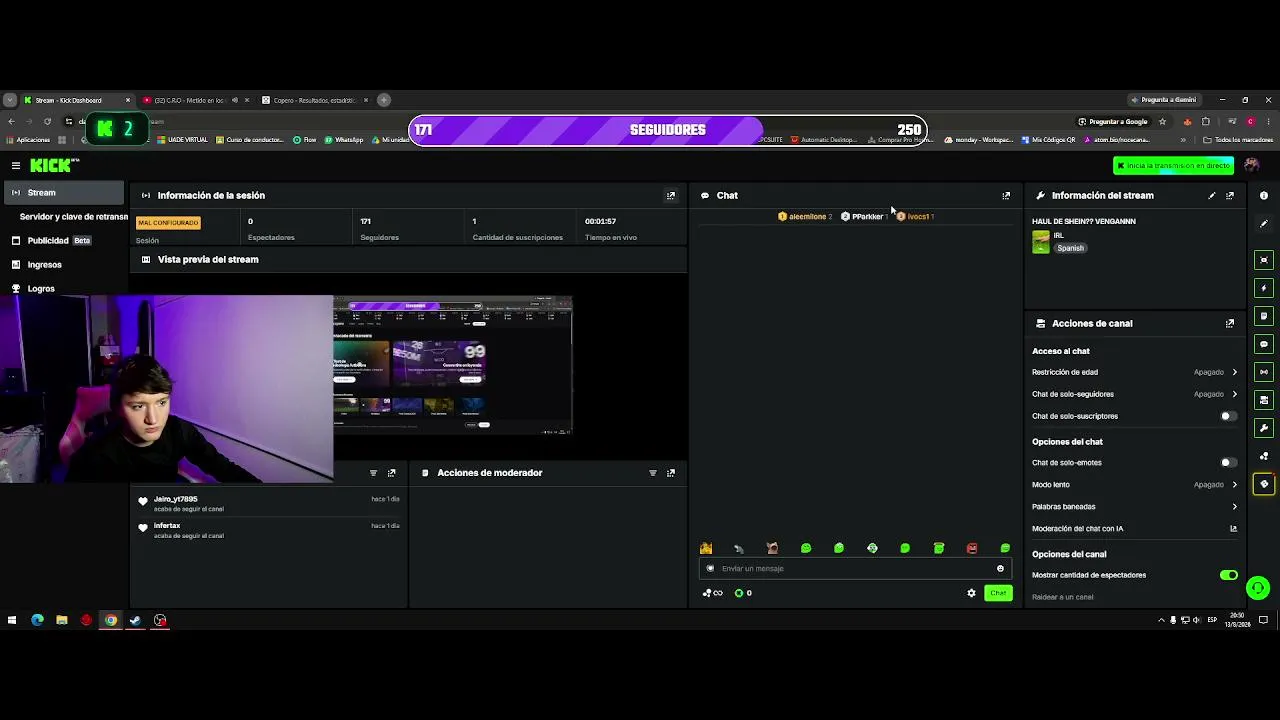Open filter dropdown in Acciones de moderador panel
The width and height of the screenshot is (1280, 720).
[653, 473]
